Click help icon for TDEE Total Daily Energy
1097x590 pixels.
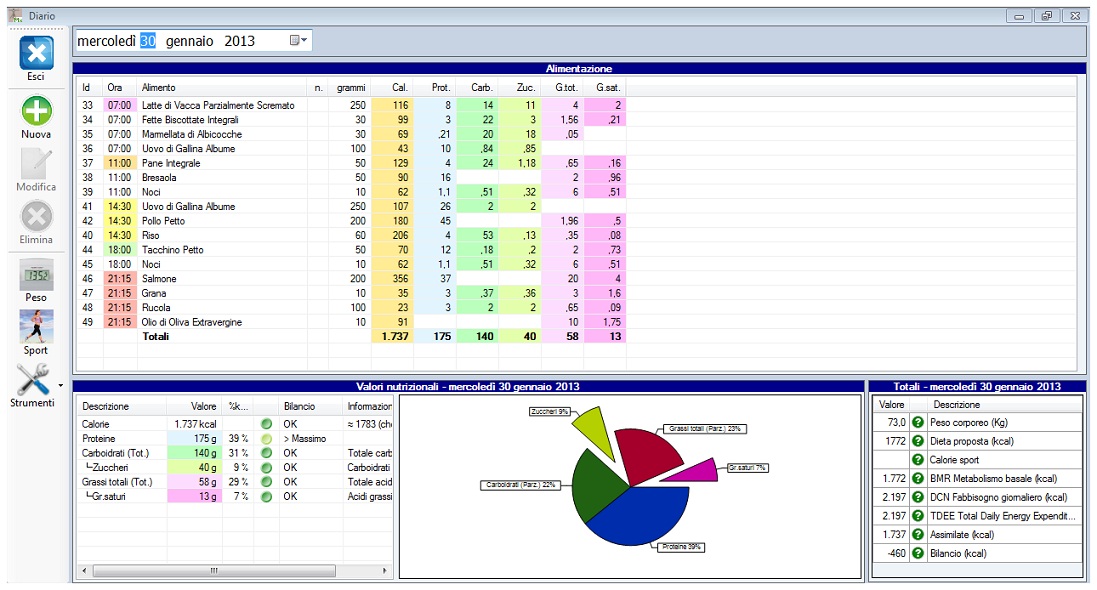point(917,516)
